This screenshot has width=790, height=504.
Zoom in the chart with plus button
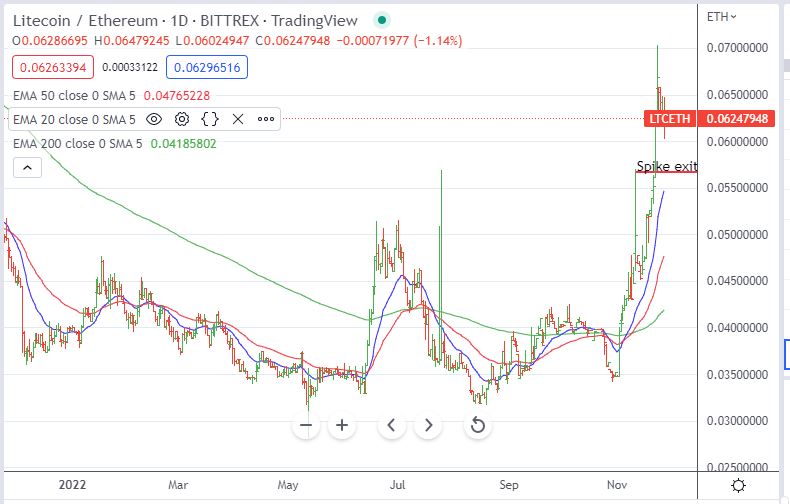pyautogui.click(x=342, y=425)
